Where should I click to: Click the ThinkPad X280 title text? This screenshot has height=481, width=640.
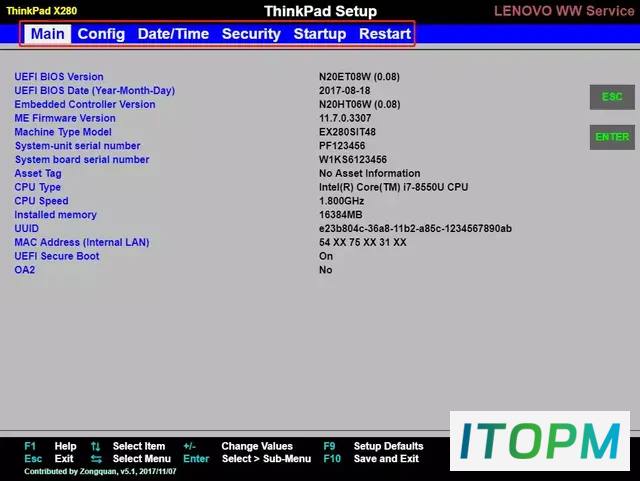pos(42,11)
